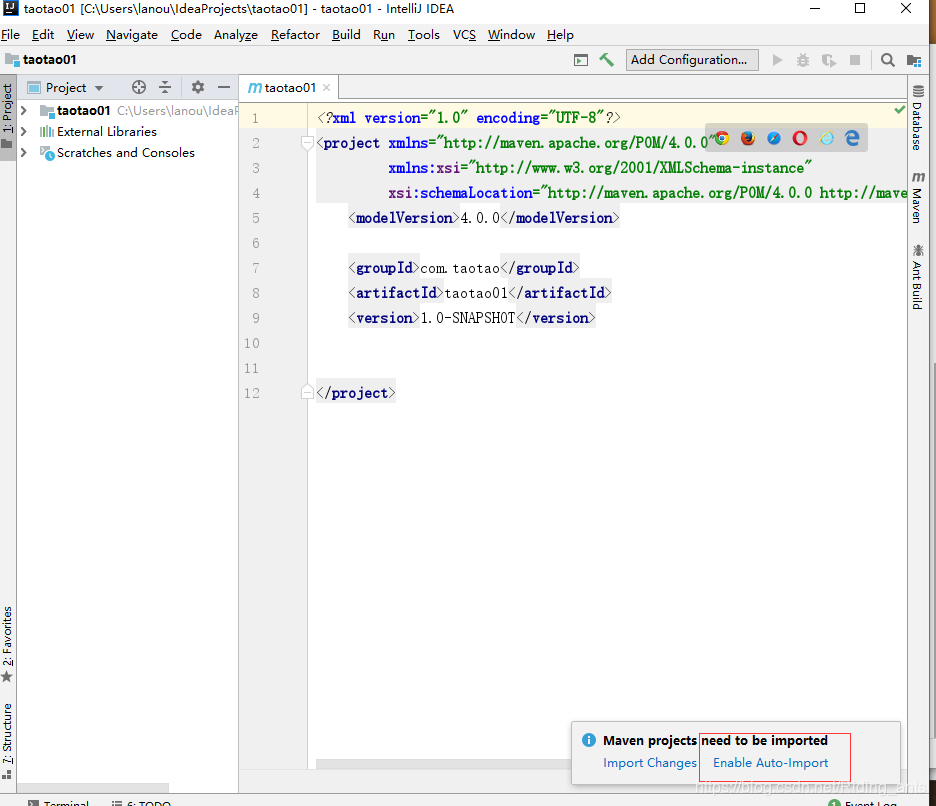Click Enable Auto-Import link

[770, 762]
